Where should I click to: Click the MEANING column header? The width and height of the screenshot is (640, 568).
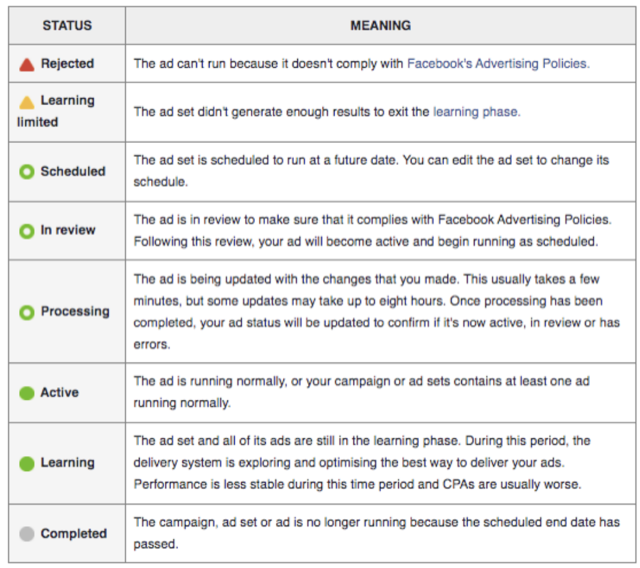pos(380,25)
